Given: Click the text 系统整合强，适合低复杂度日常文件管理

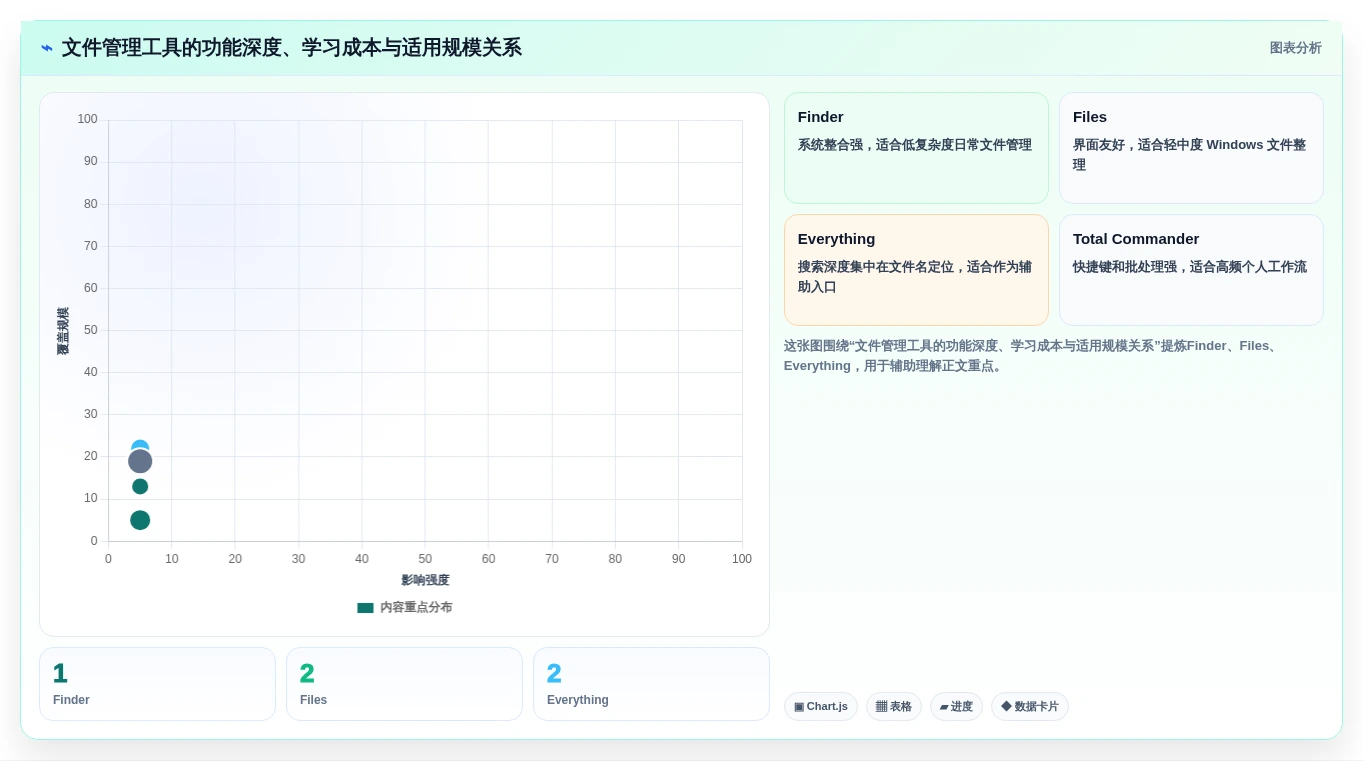Looking at the screenshot, I should point(914,145).
